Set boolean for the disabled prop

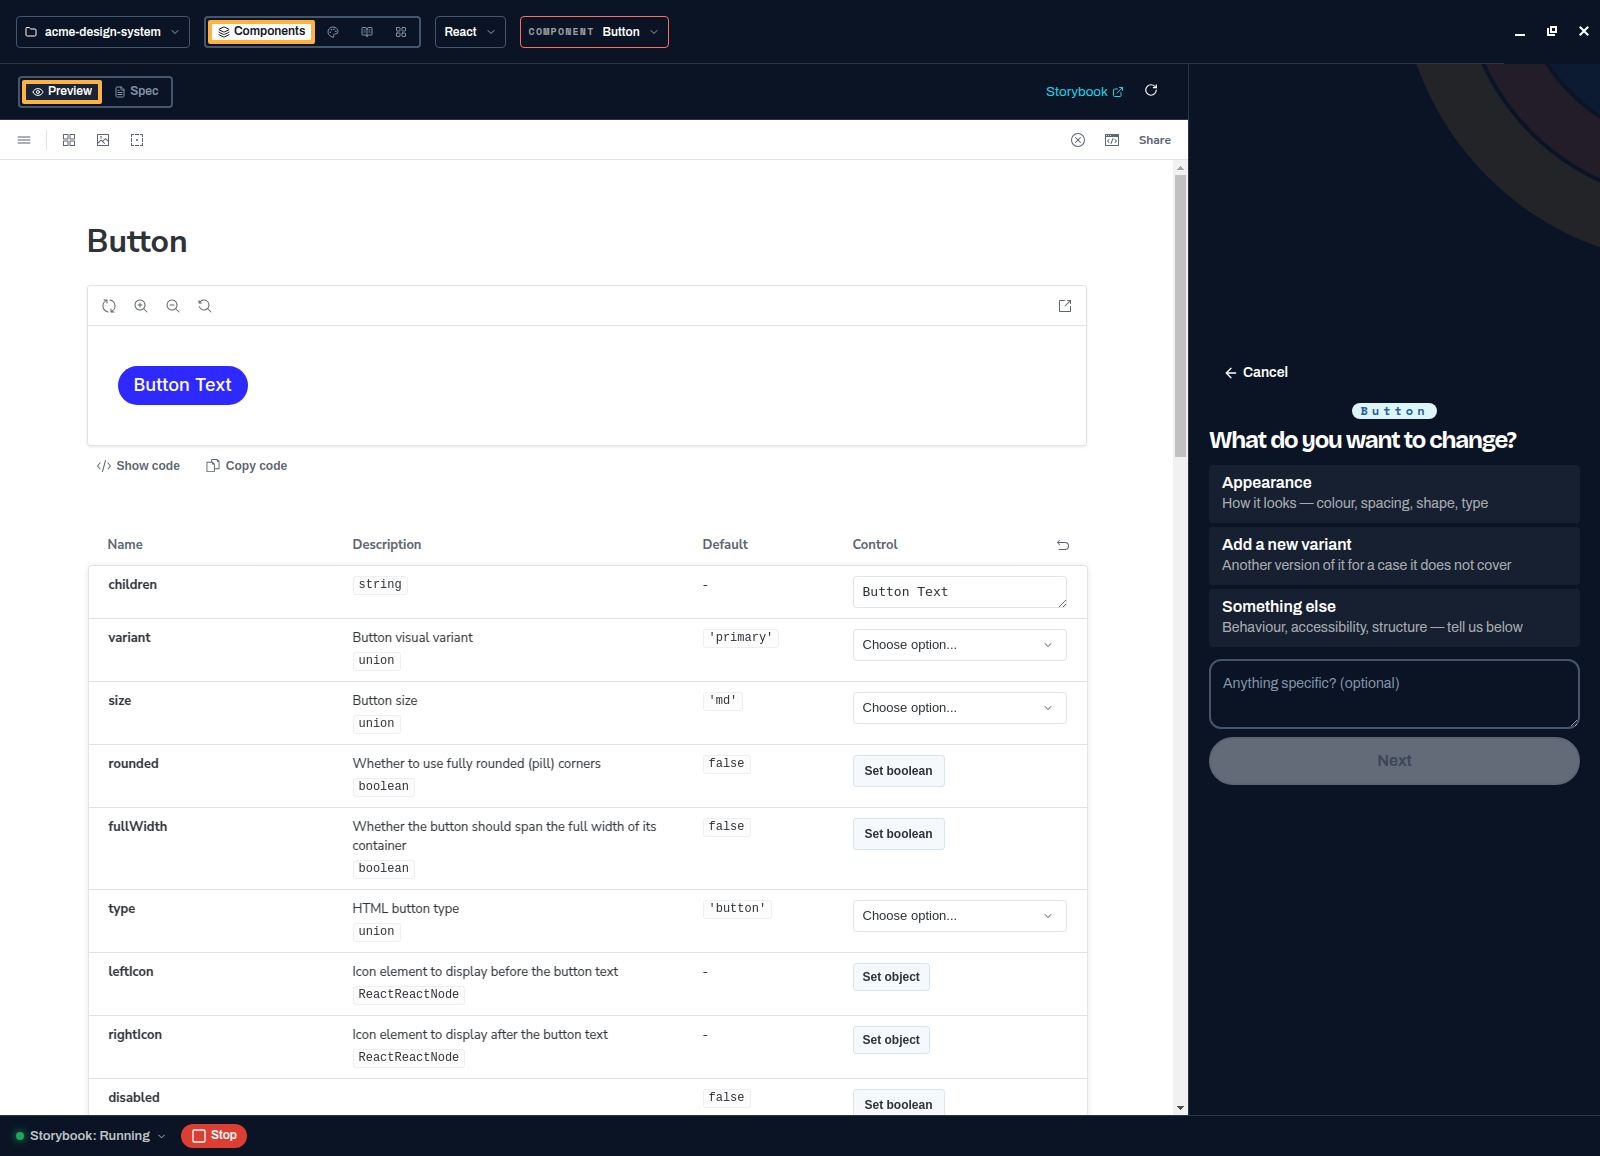(x=898, y=1103)
